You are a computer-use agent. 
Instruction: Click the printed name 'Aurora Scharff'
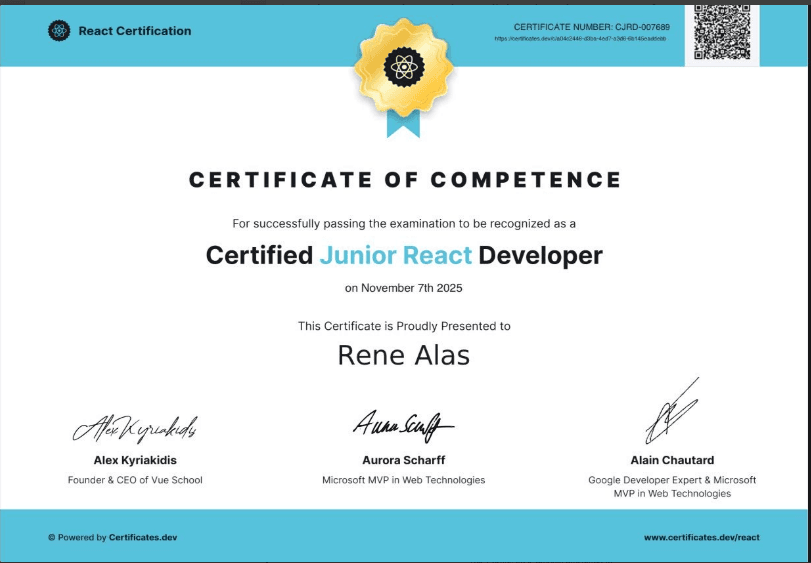tap(404, 460)
